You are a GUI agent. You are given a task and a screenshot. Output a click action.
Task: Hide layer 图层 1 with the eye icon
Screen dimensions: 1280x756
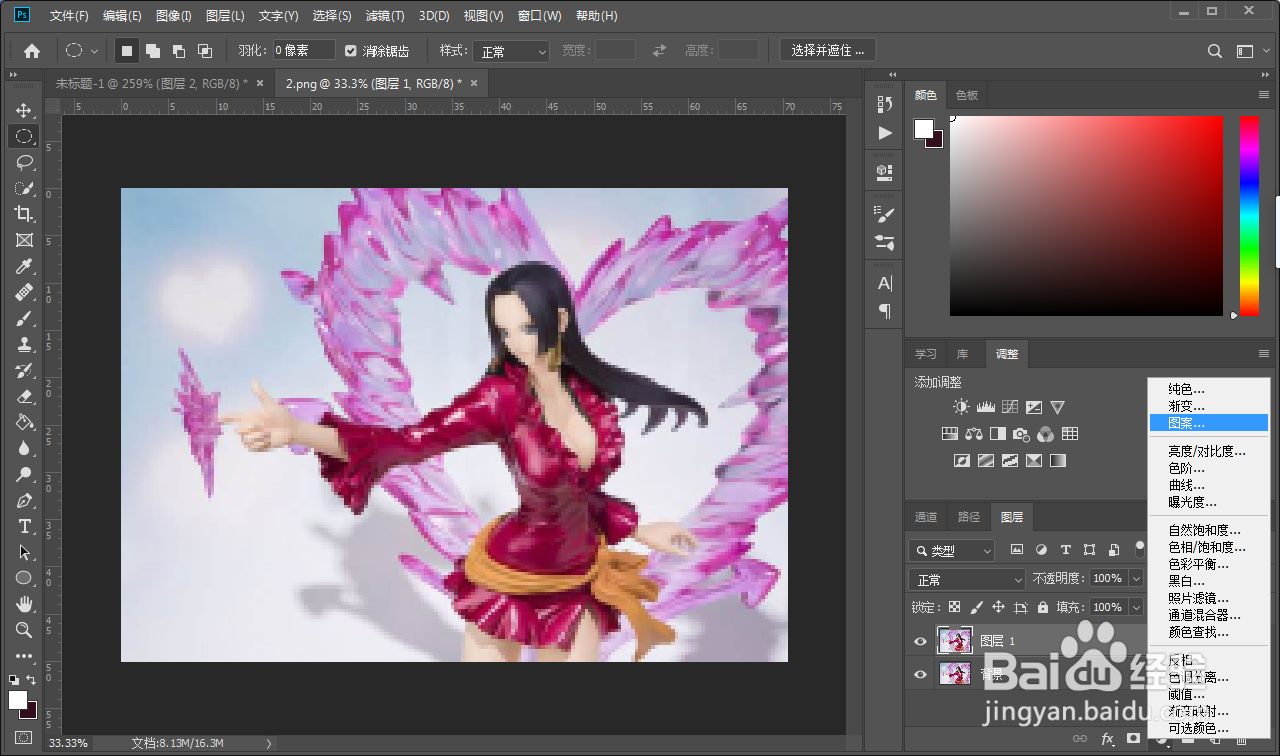point(921,641)
